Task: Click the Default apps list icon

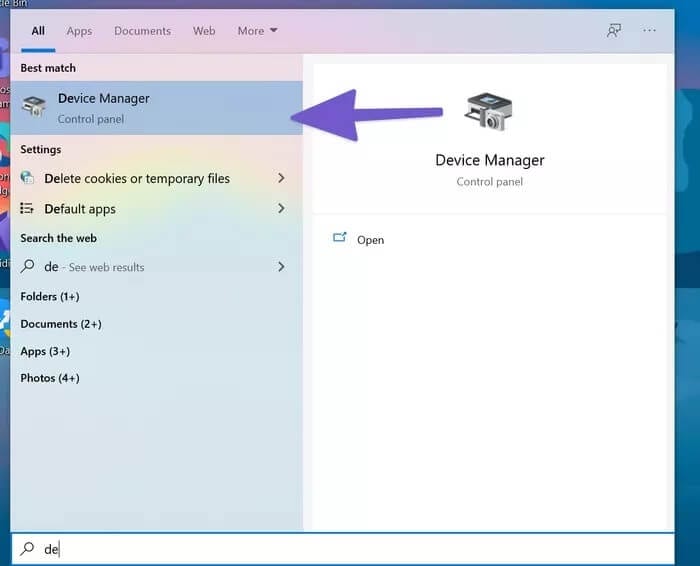Action: 27,208
